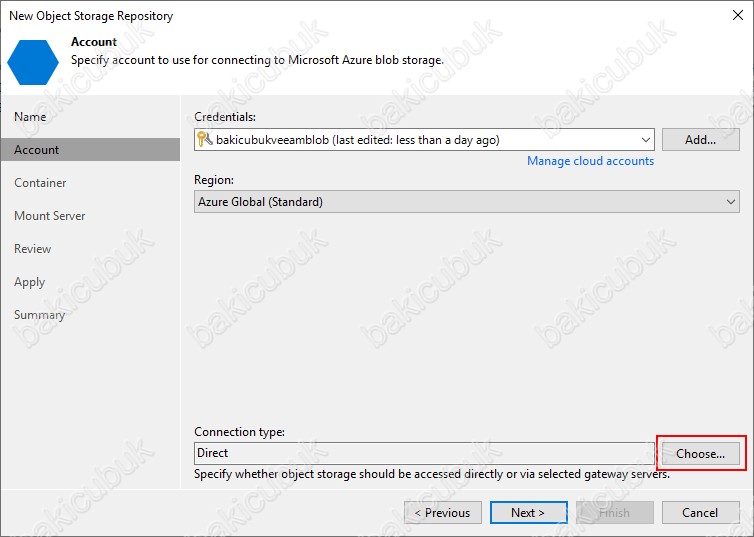Select the Account step in sidebar
The image size is (754, 537).
[37, 150]
